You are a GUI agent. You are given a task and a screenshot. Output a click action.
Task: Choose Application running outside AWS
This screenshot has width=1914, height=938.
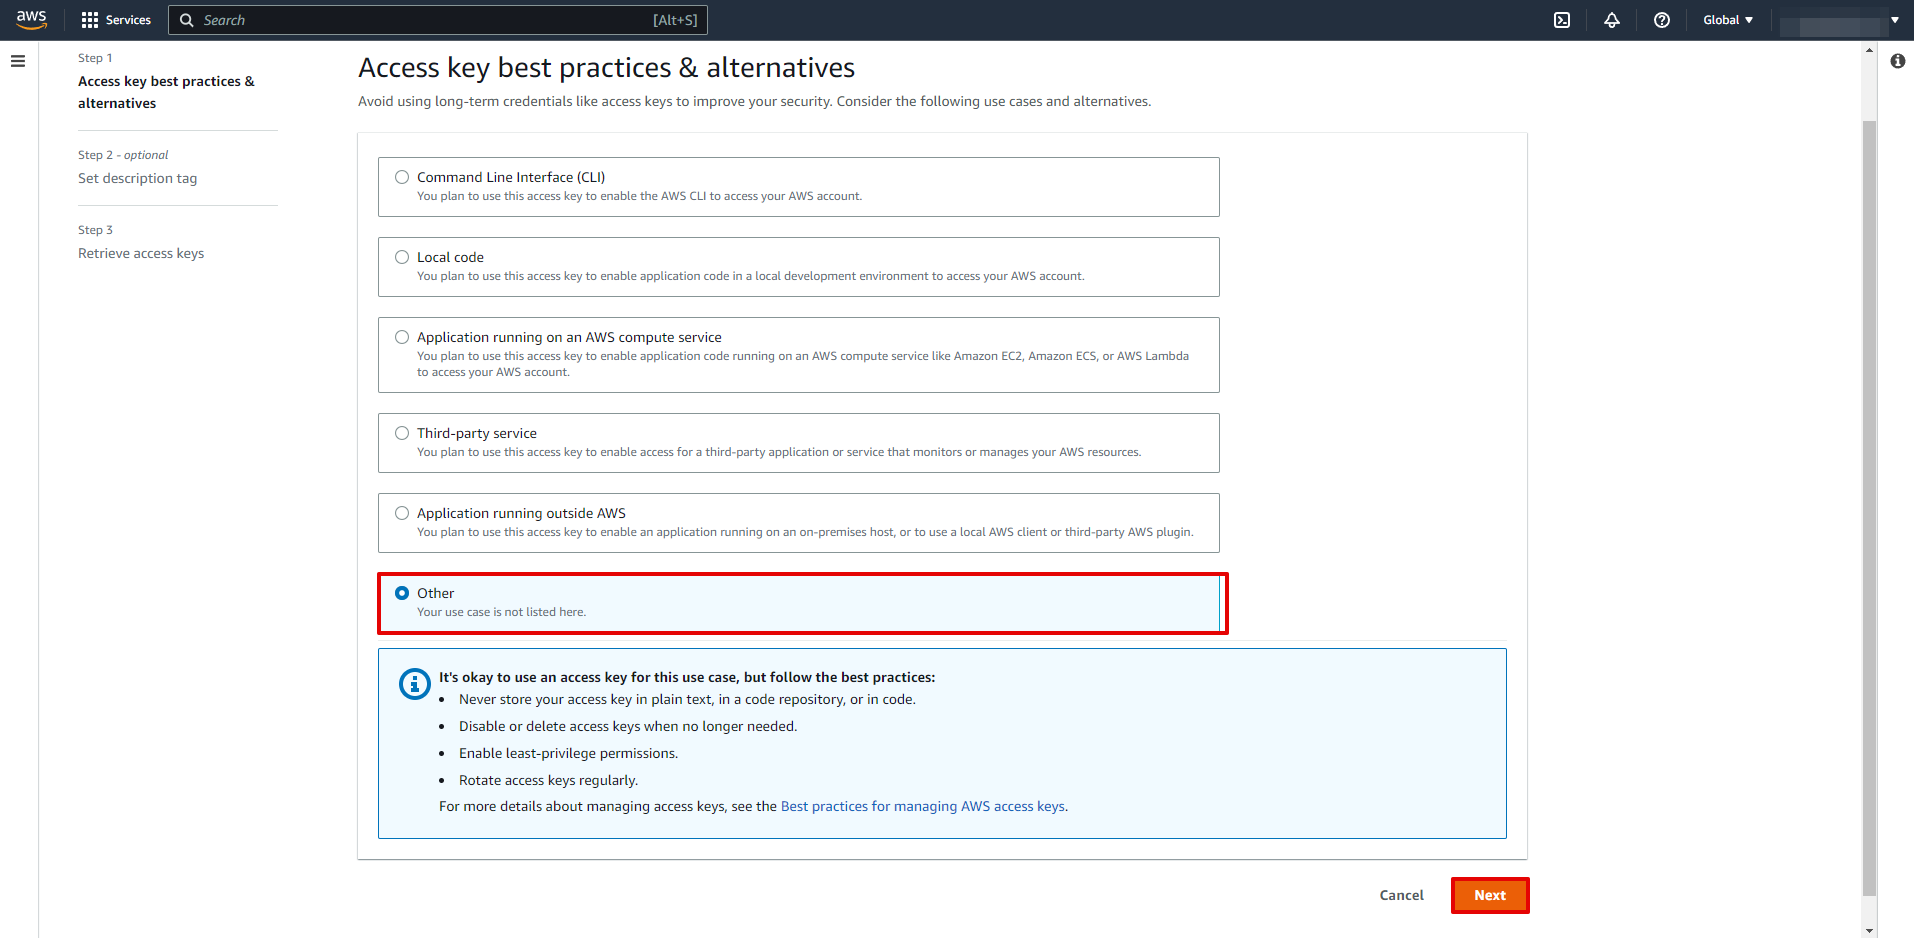tap(402, 513)
